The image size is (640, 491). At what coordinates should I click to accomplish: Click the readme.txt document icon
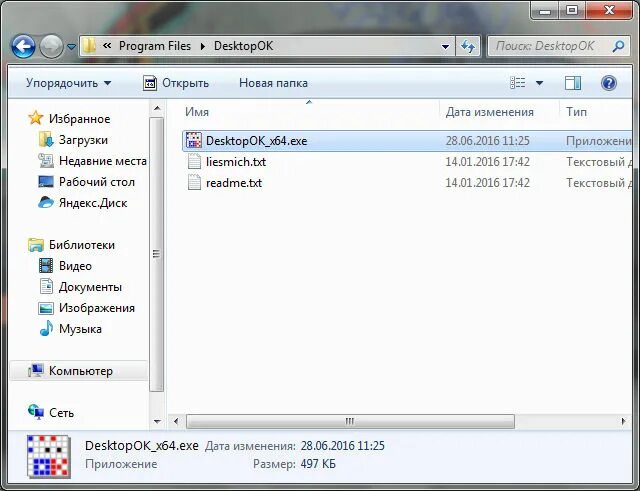pyautogui.click(x=194, y=182)
